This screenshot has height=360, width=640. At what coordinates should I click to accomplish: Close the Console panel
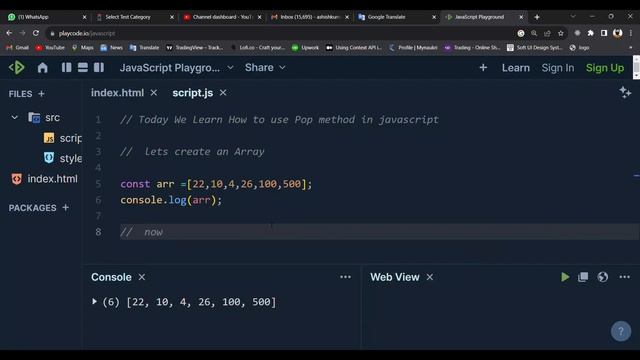142,277
